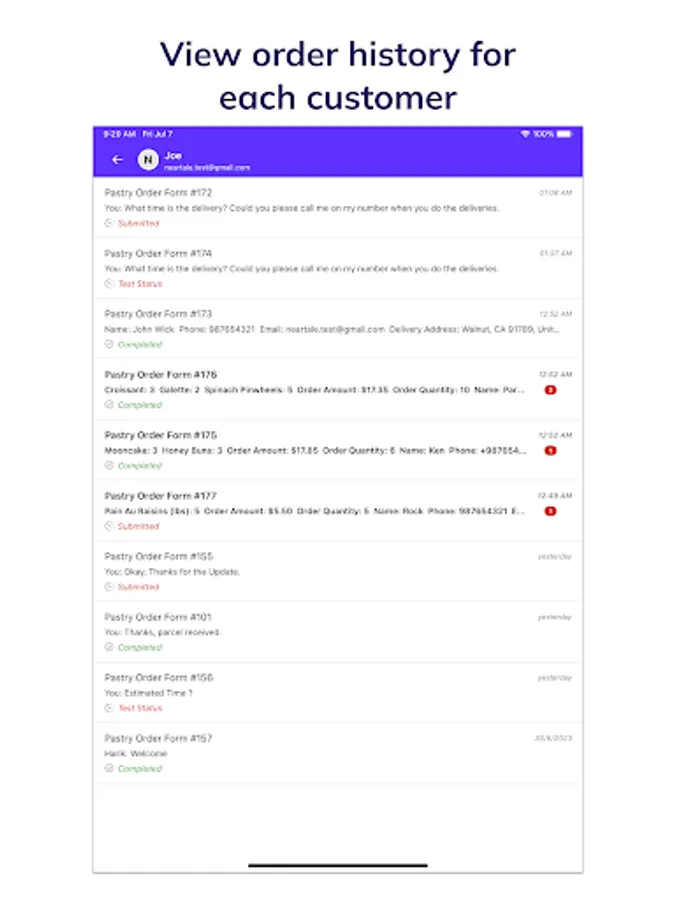Open Pastry Order Form #156
The height and width of the screenshot is (900, 675).
point(338,692)
